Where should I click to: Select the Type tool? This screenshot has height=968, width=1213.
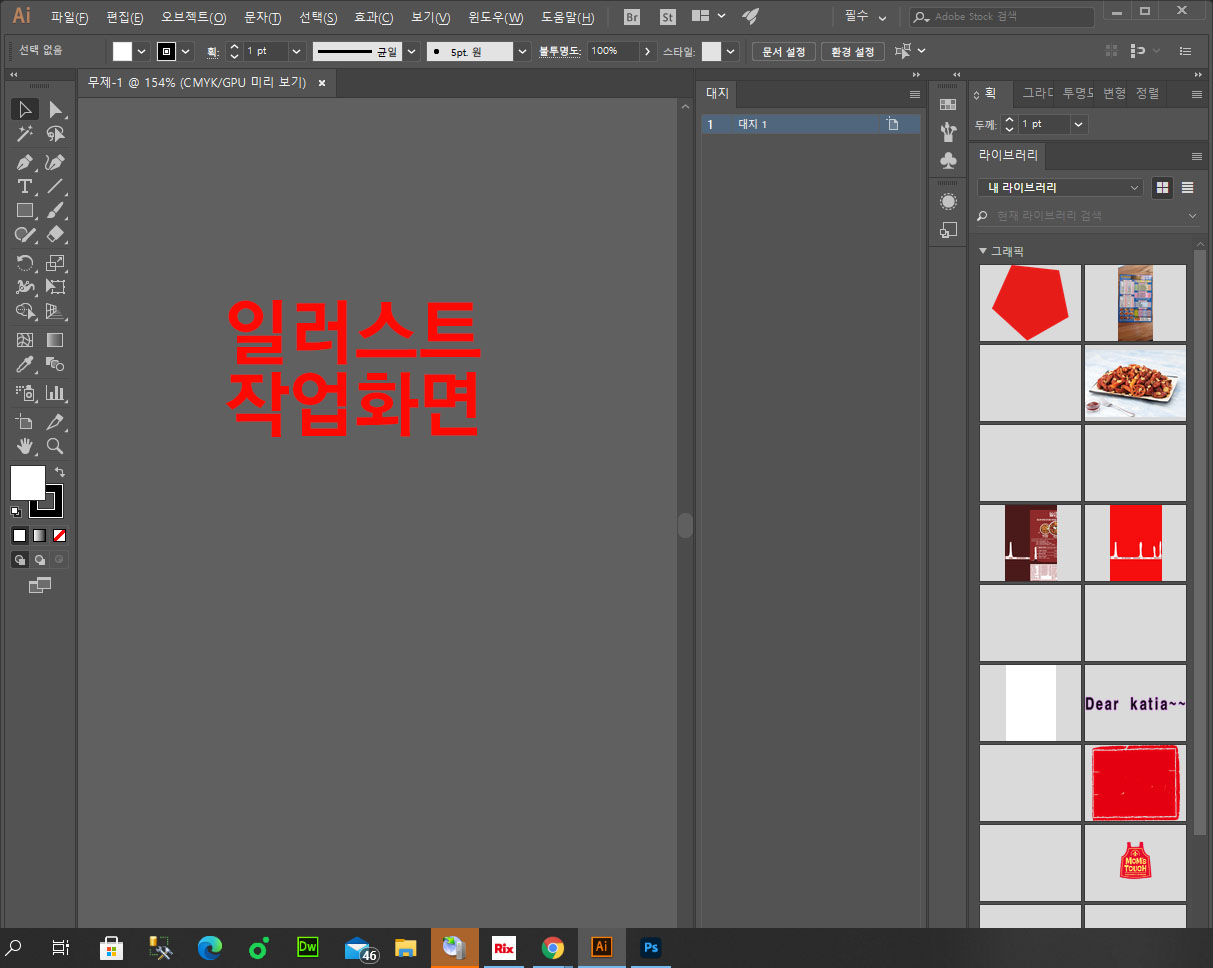25,186
